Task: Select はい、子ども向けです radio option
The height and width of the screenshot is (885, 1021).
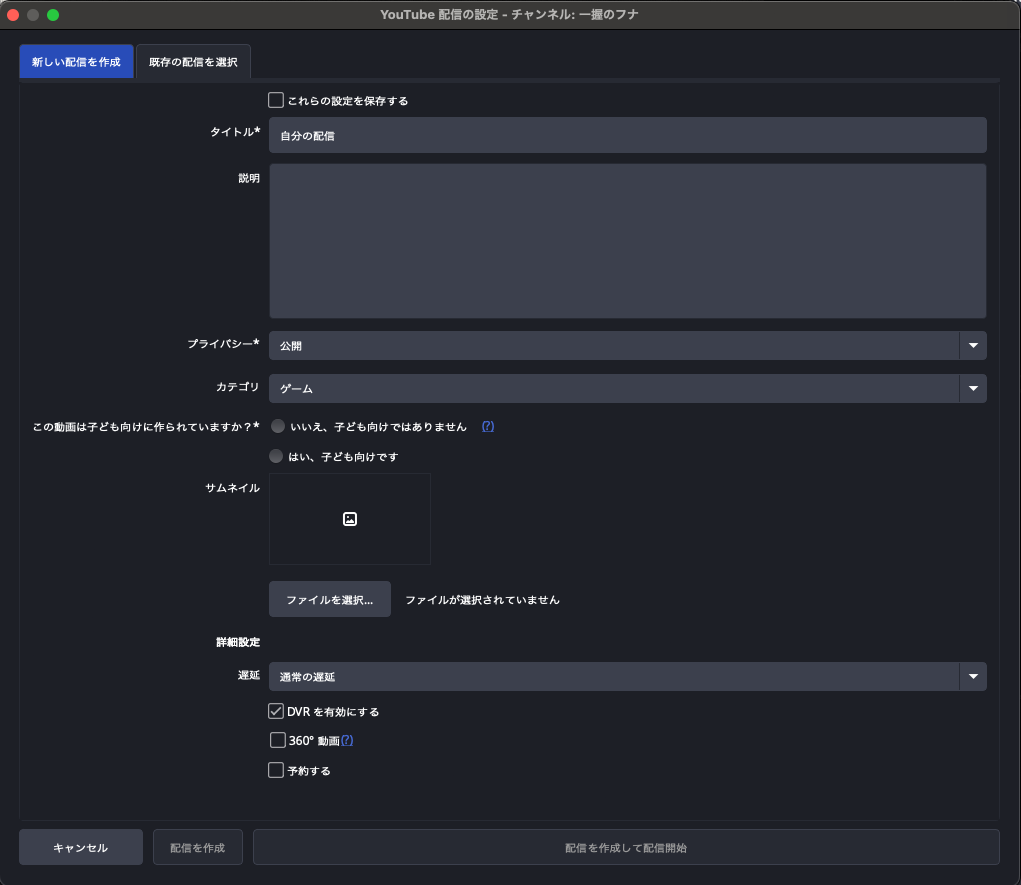Action: (x=276, y=457)
